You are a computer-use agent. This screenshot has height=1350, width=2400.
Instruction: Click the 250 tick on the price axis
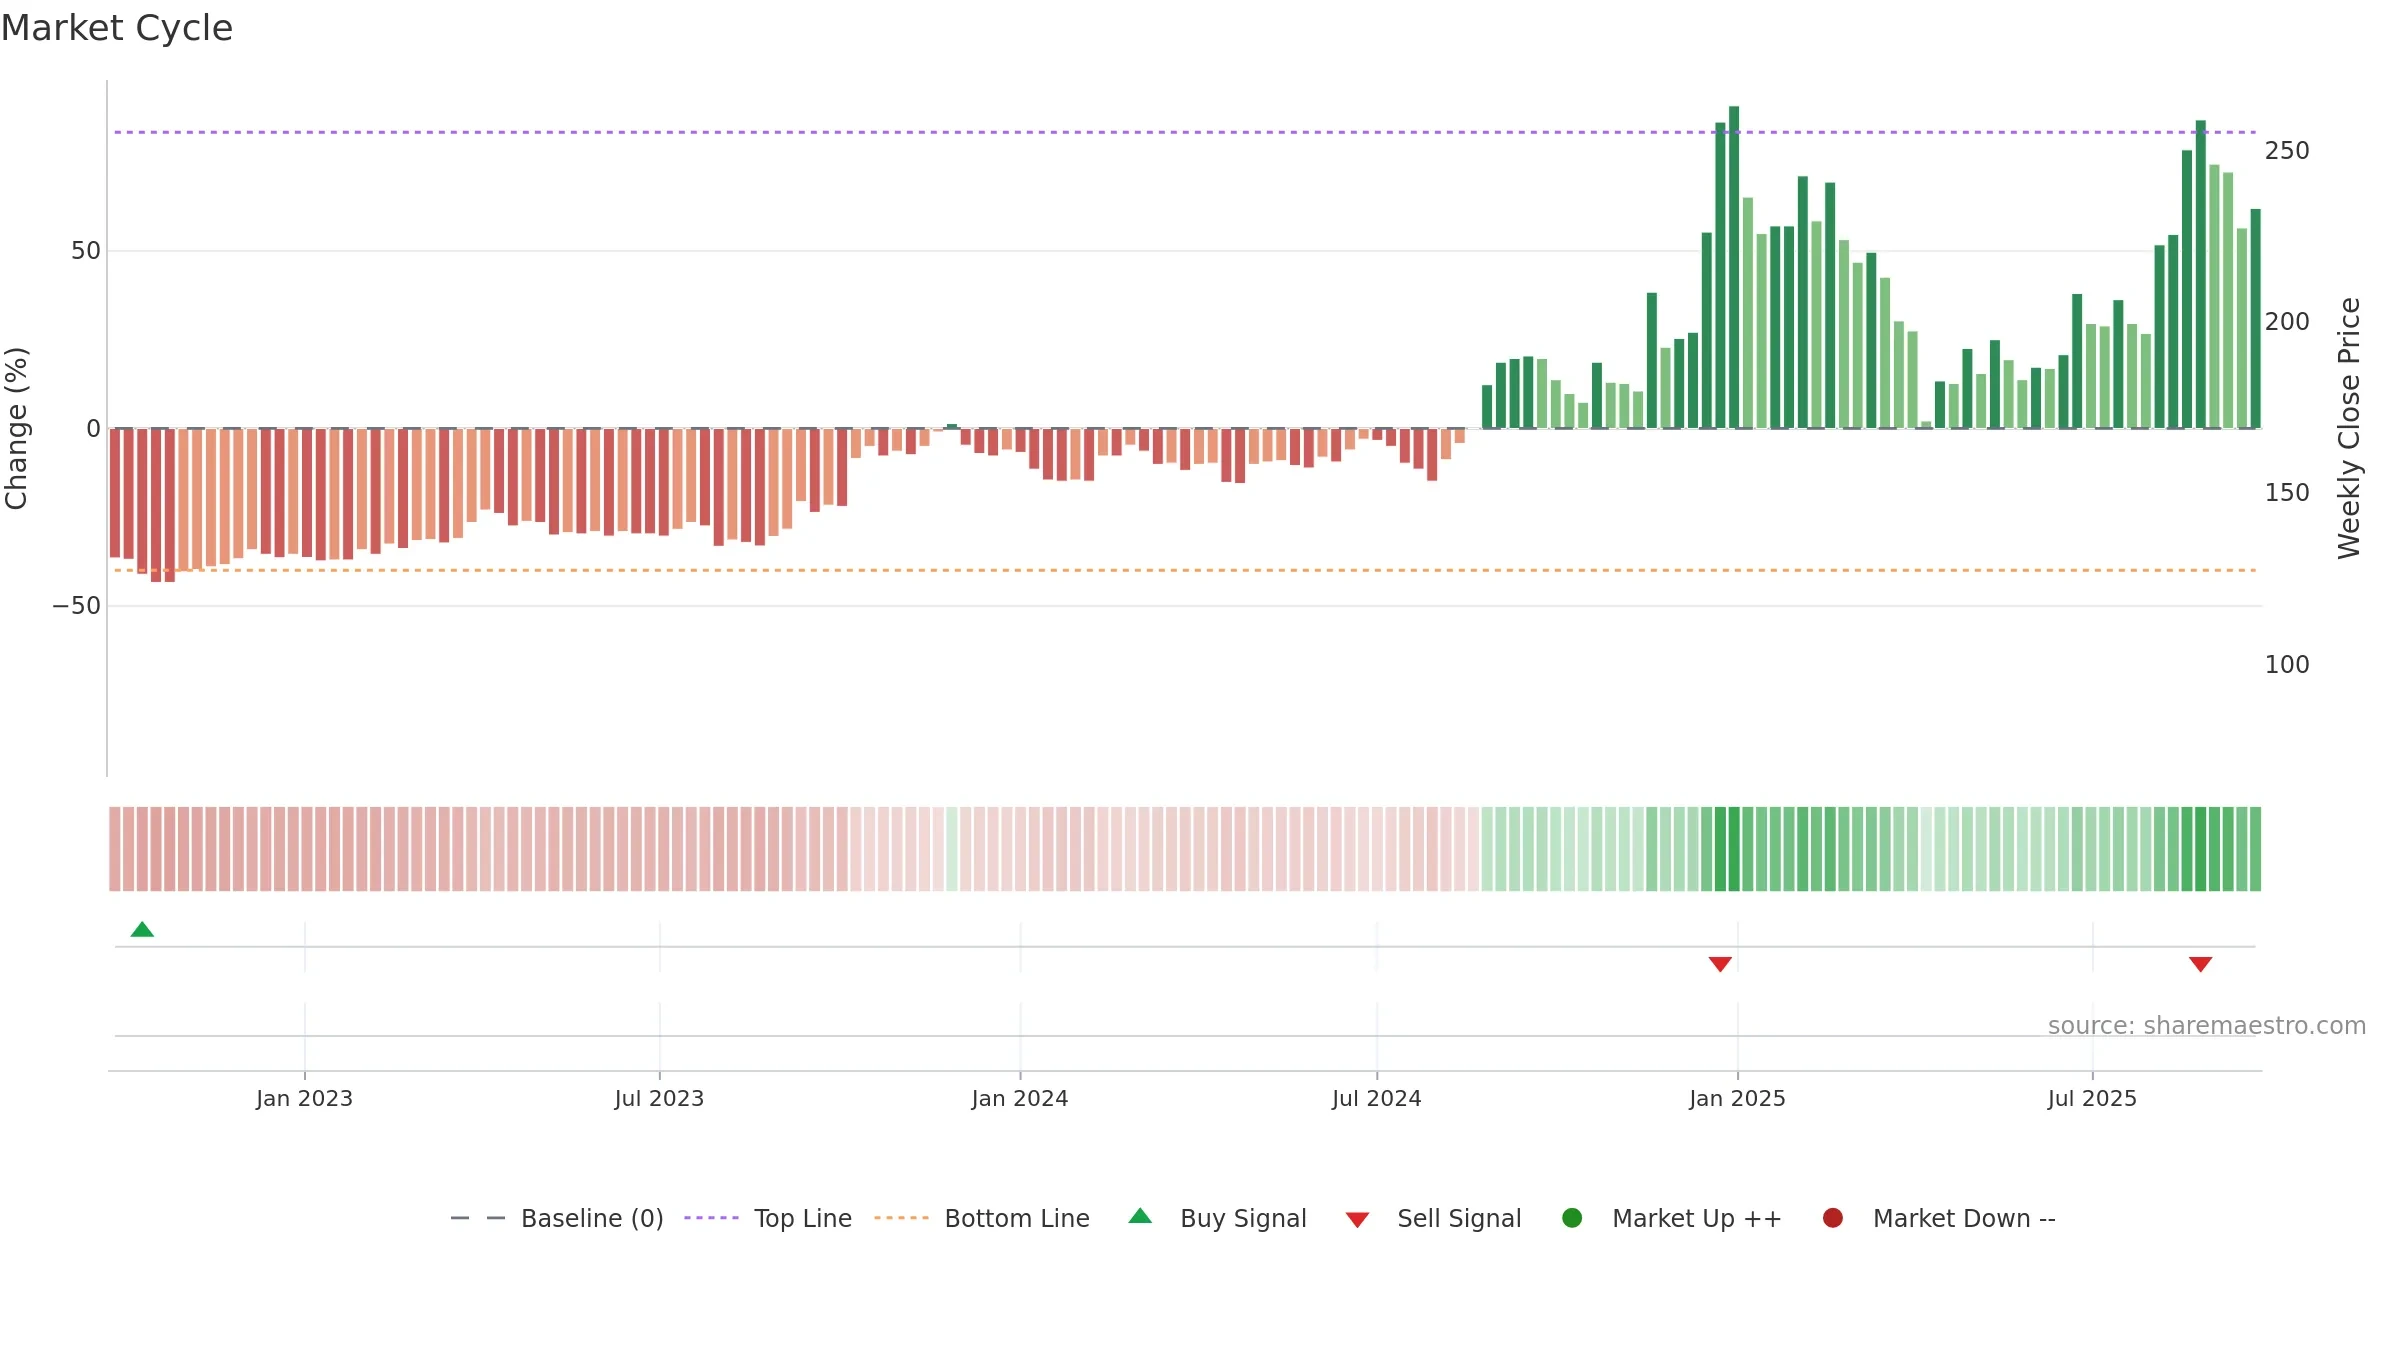click(2287, 151)
